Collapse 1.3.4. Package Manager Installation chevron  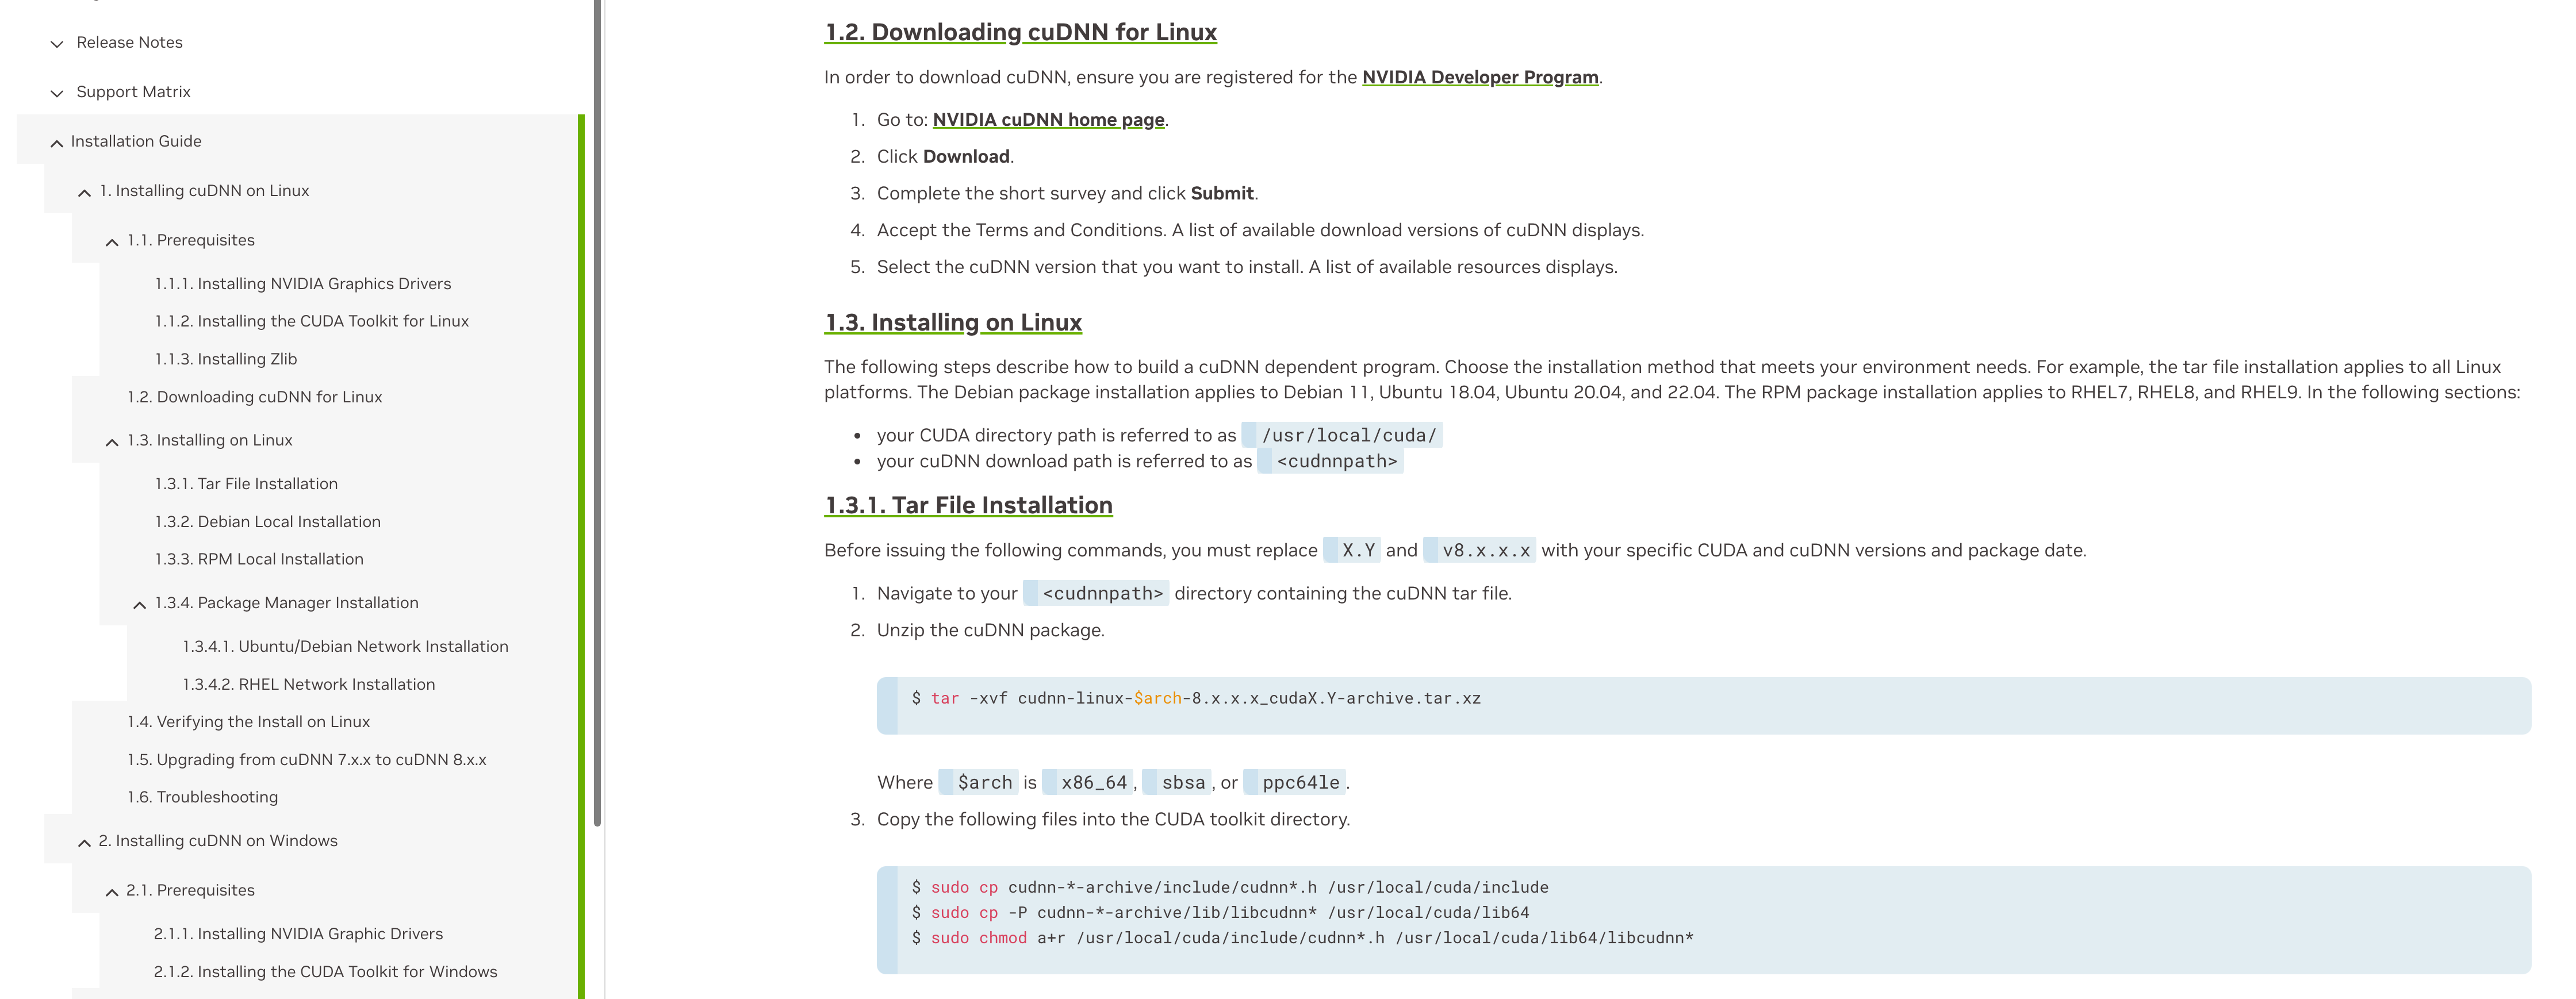point(140,604)
